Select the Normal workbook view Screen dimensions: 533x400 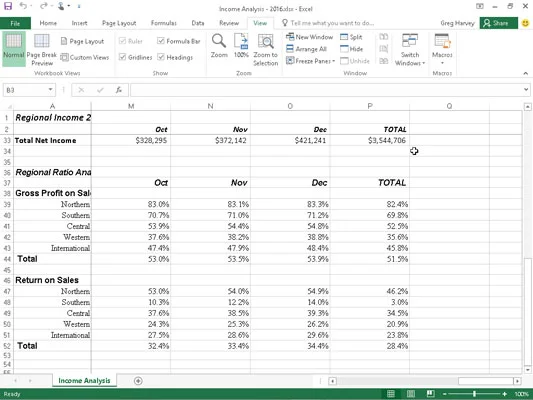click(14, 49)
